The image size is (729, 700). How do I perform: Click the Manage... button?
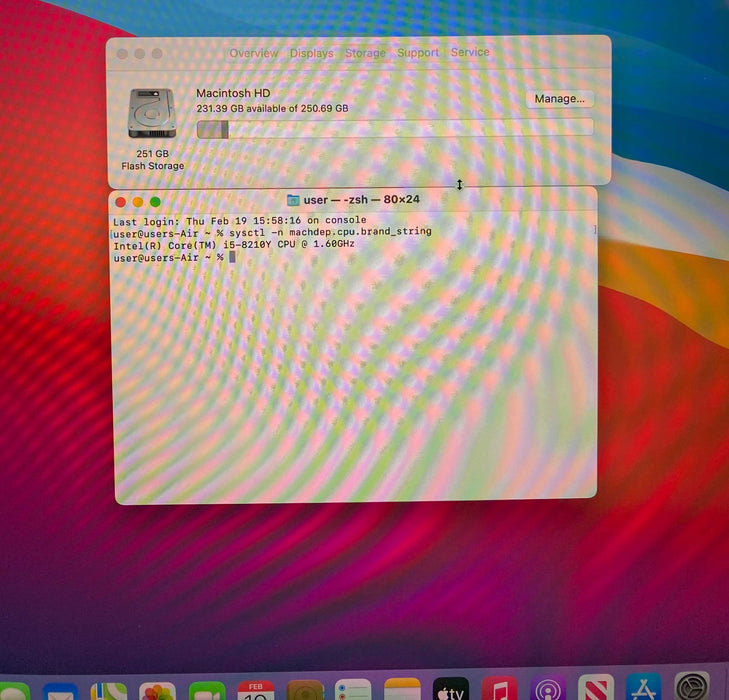(x=559, y=99)
